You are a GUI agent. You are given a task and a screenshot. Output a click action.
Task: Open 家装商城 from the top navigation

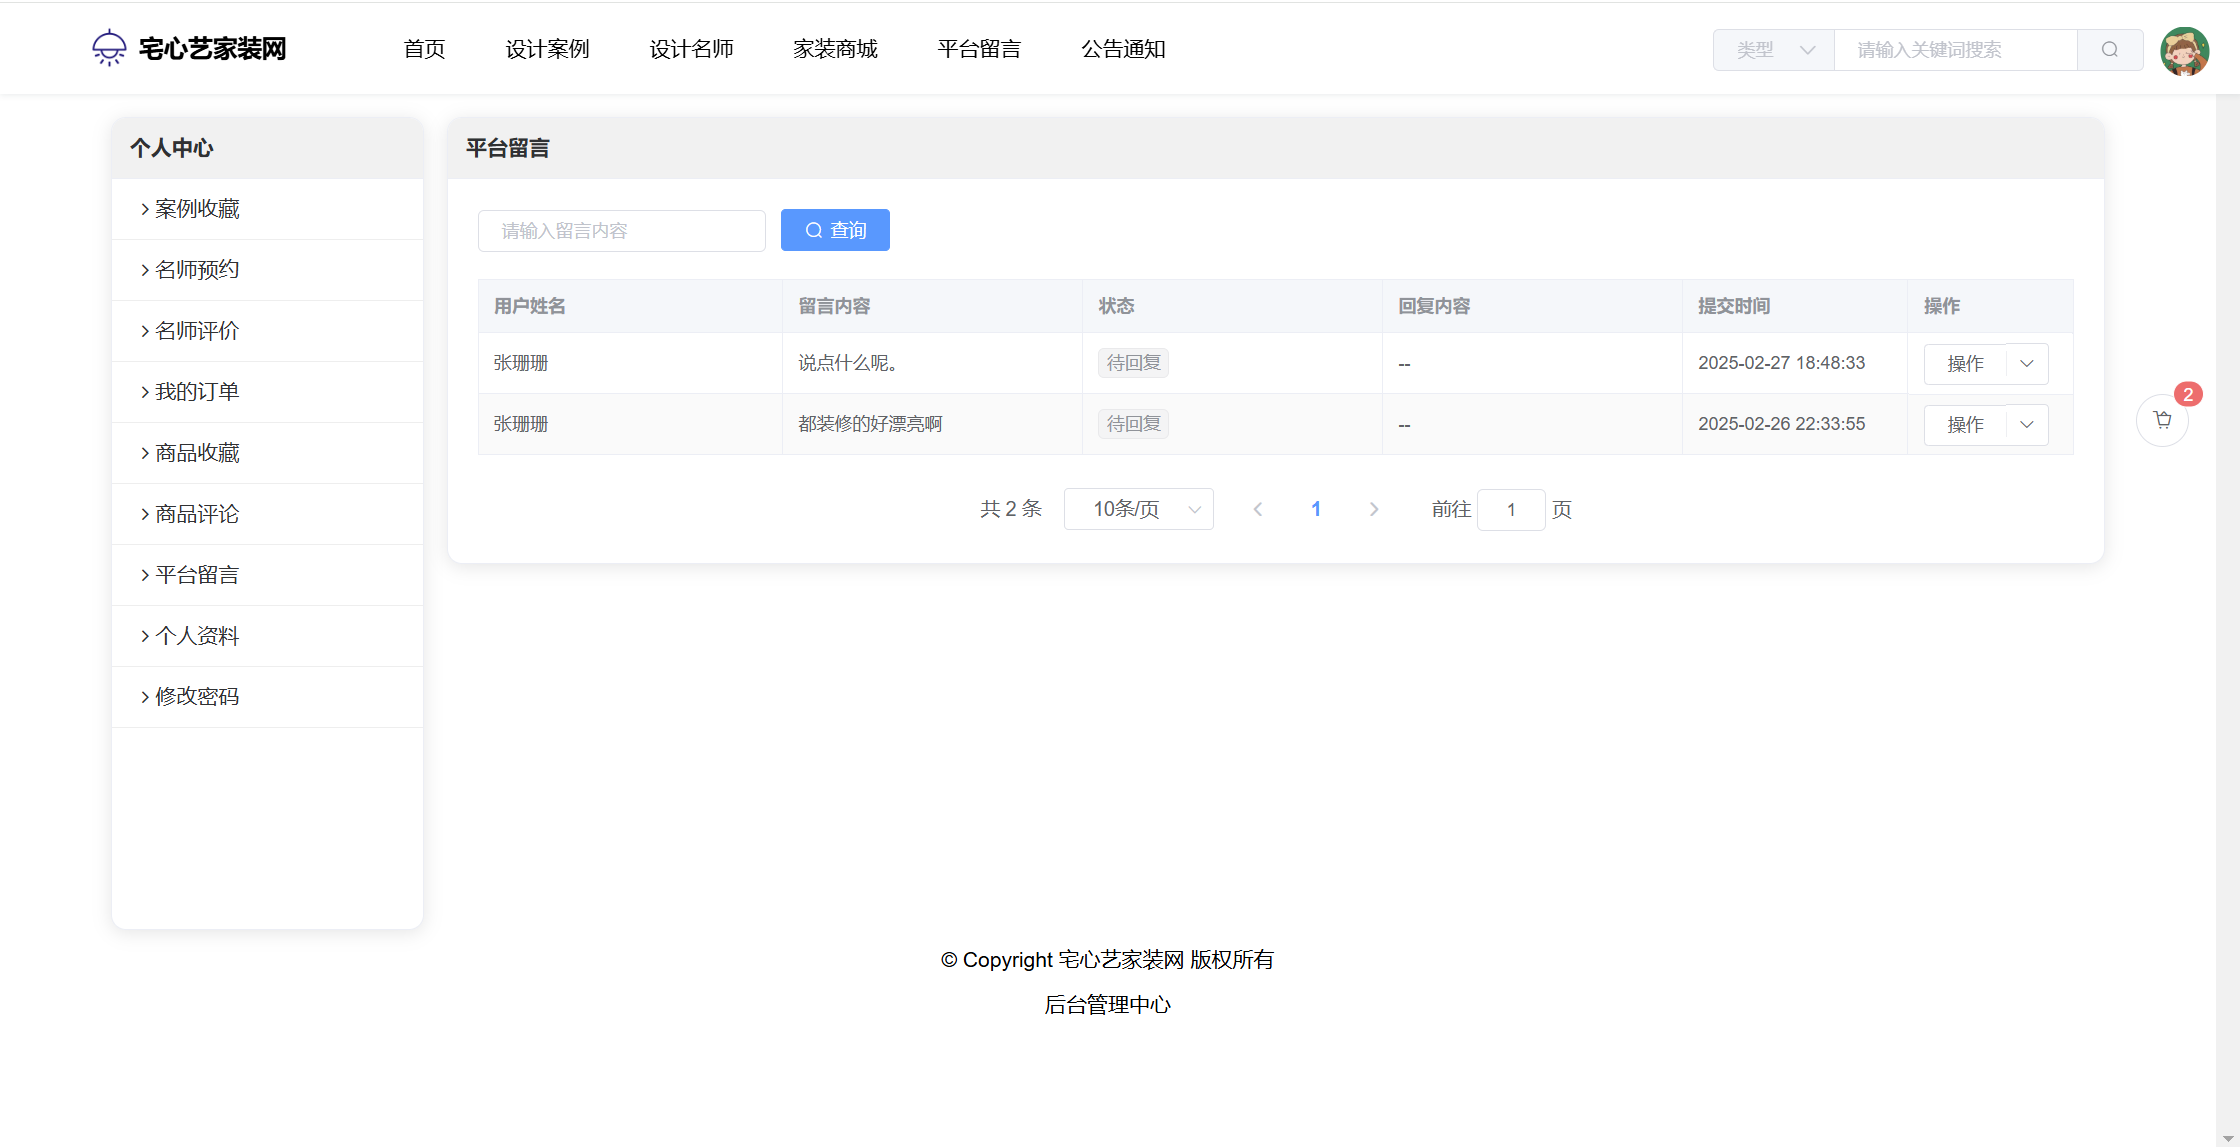(835, 49)
